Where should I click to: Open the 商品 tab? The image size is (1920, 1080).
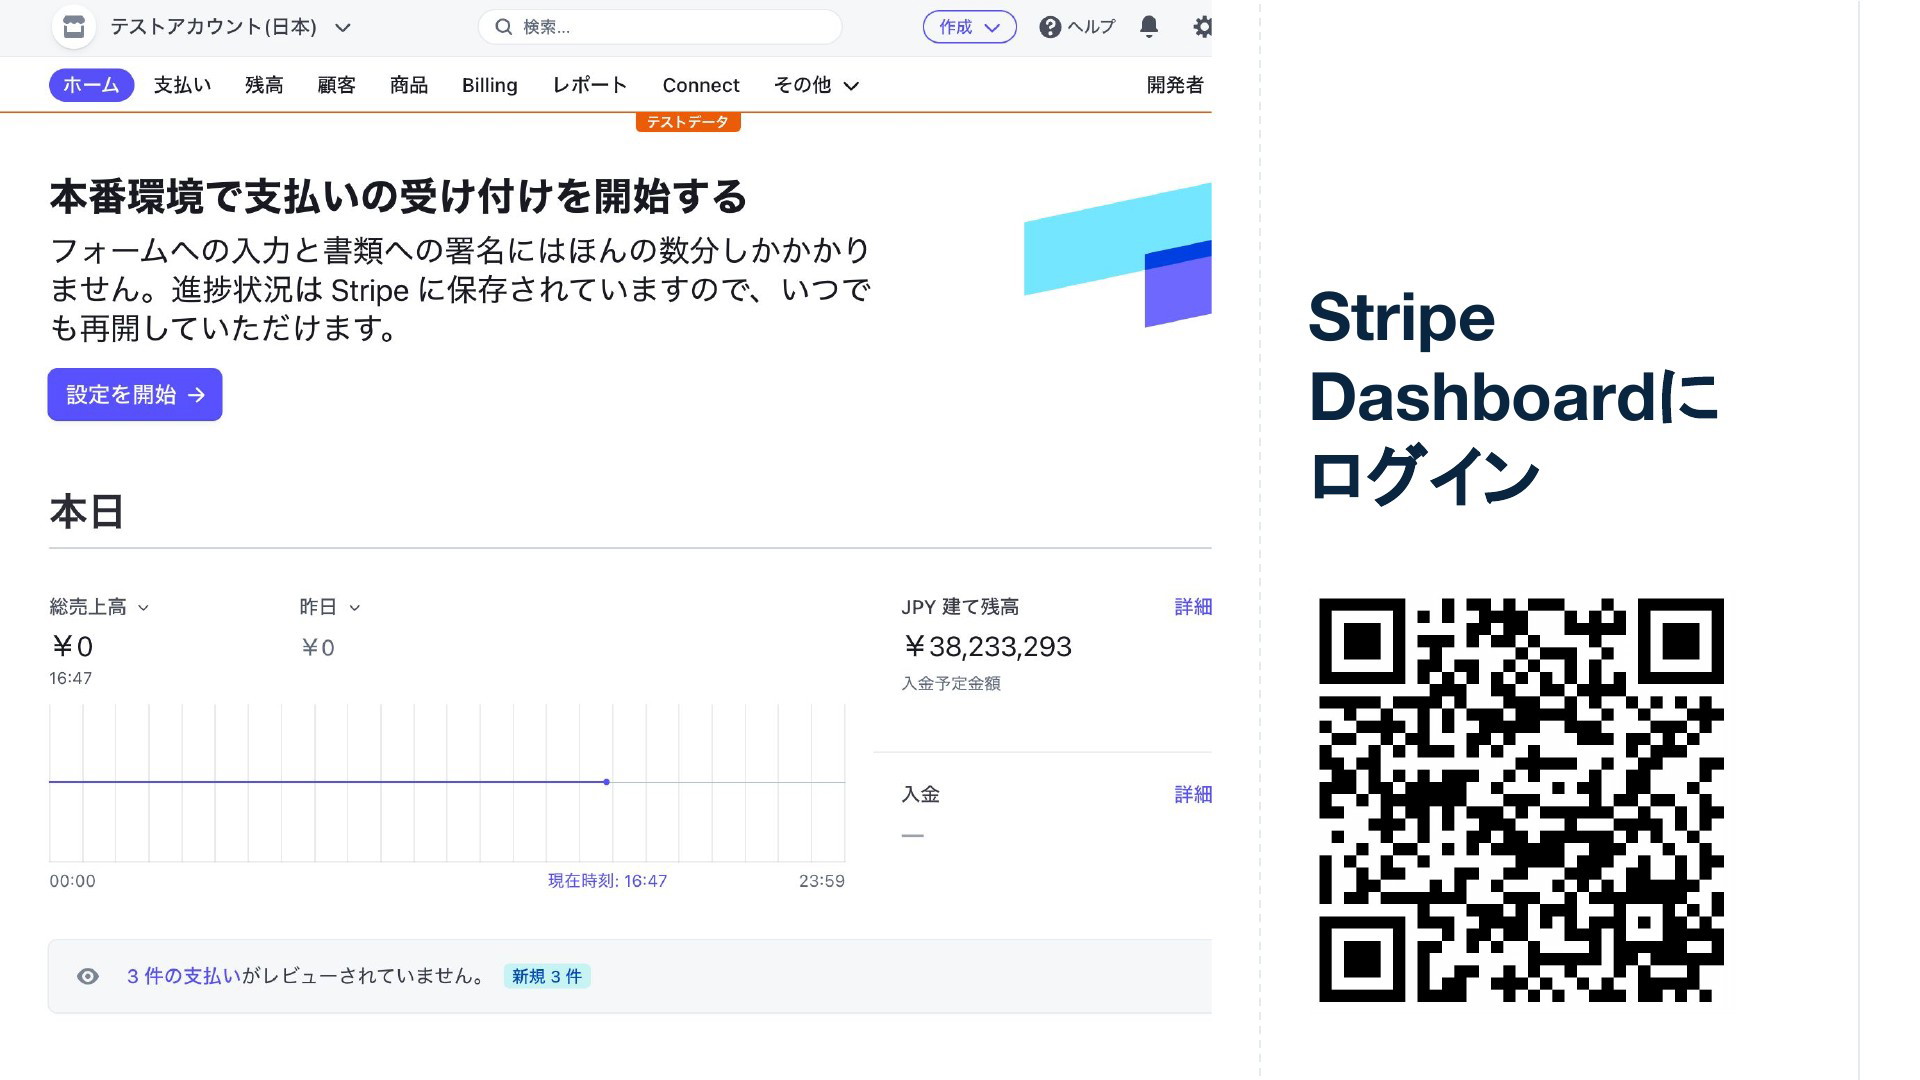pos(408,85)
